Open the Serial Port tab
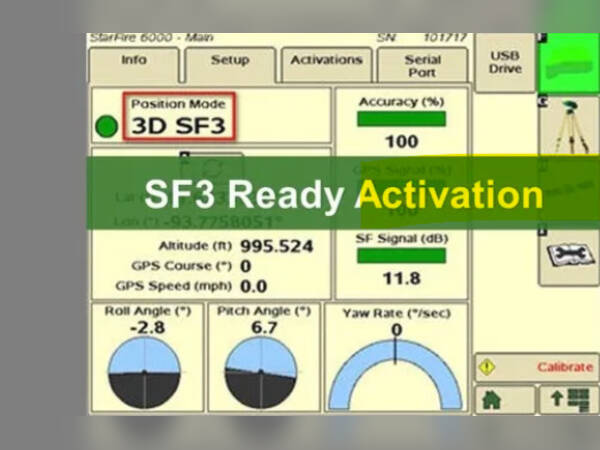The width and height of the screenshot is (600, 450). tap(422, 64)
